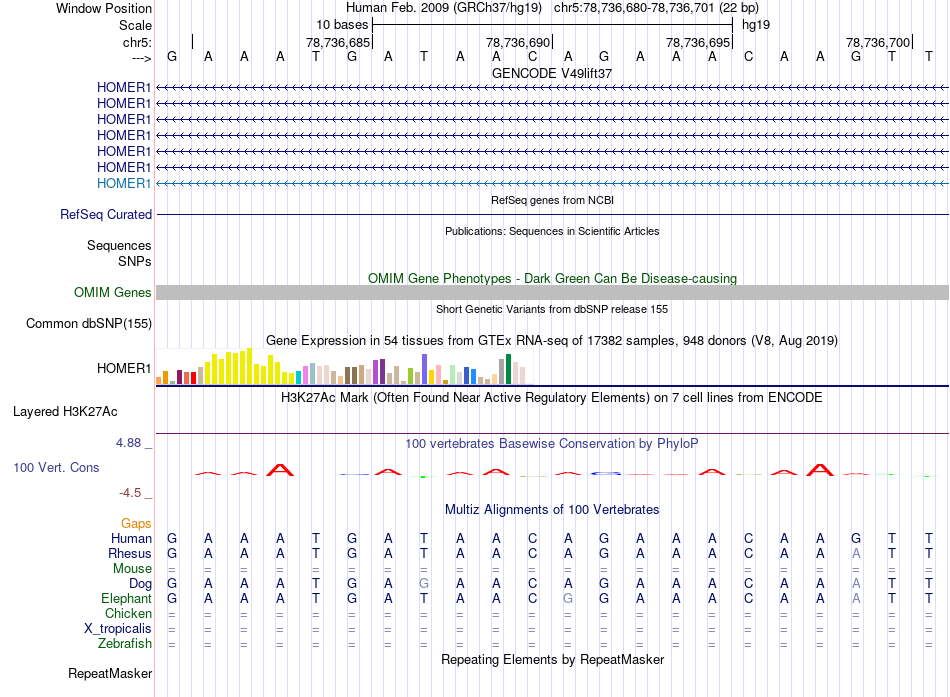Click the 100 Vert. Cons label
The image size is (950, 697).
(56, 467)
